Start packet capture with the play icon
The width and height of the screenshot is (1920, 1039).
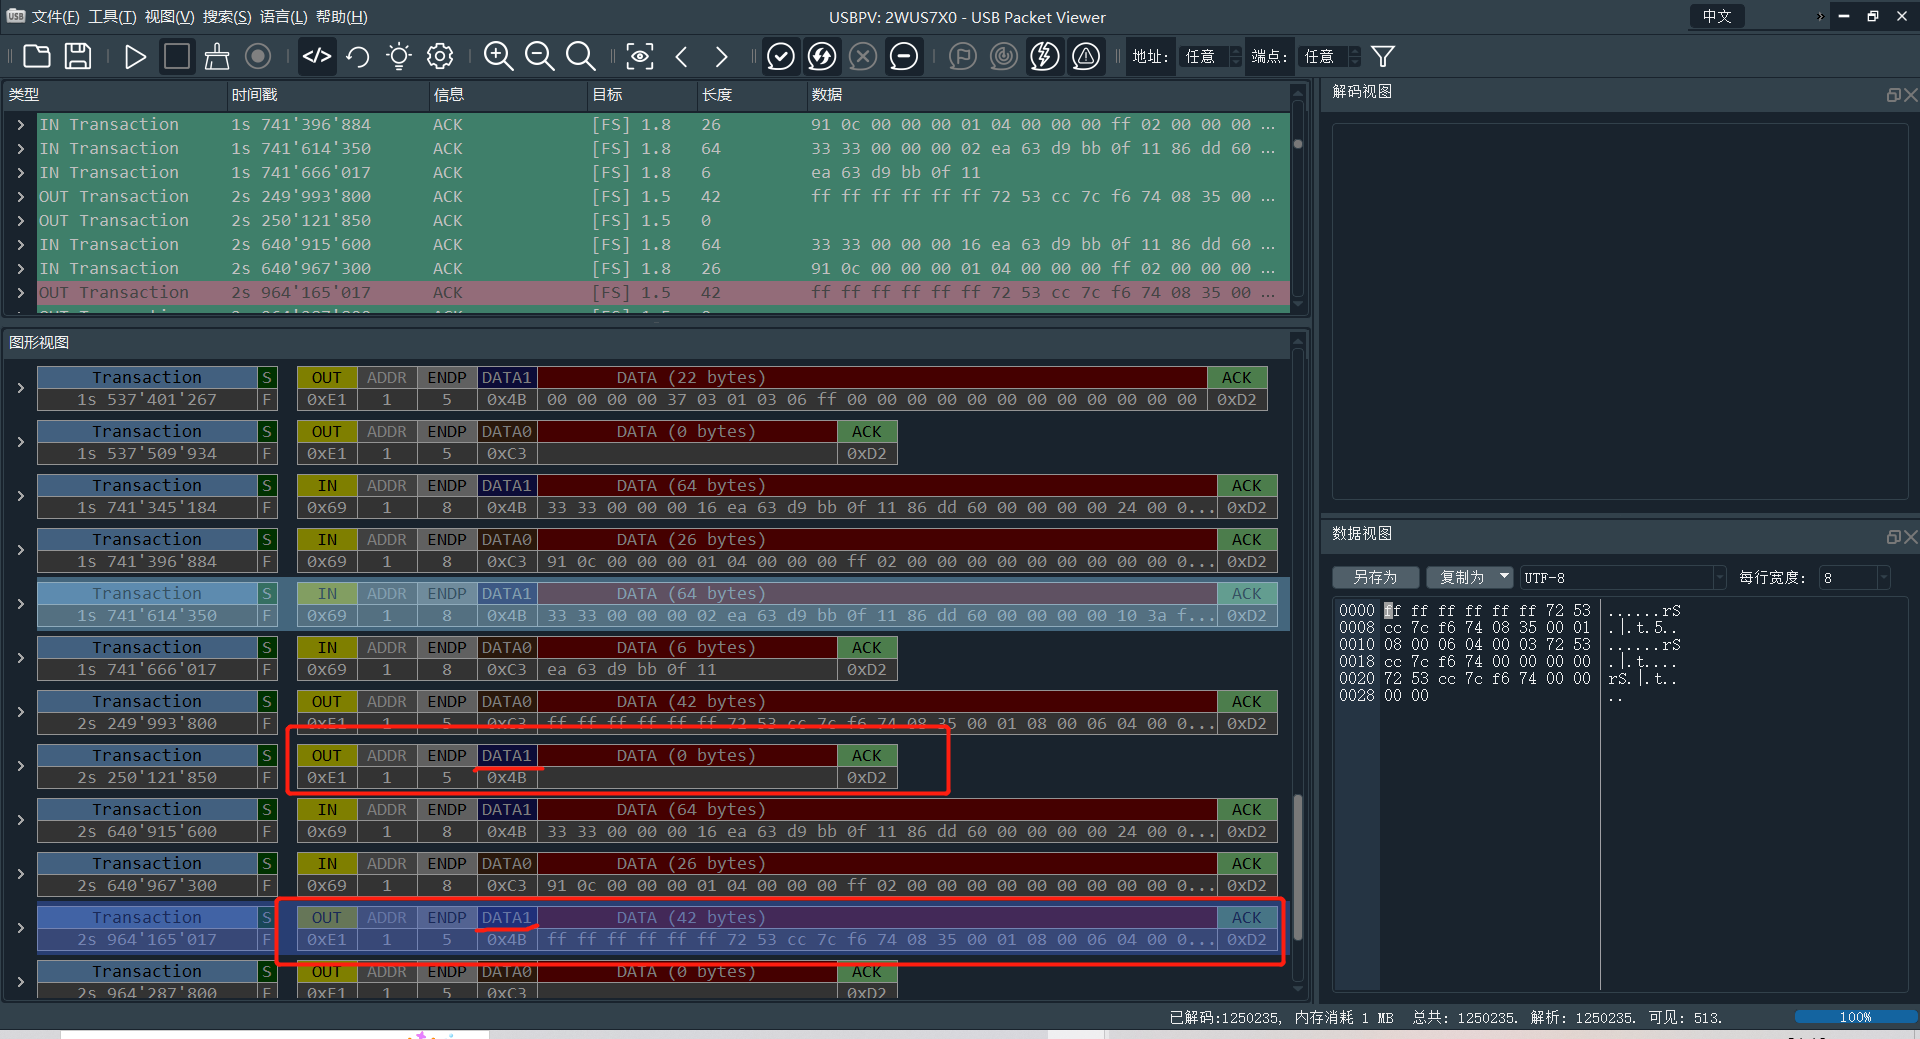(135, 56)
